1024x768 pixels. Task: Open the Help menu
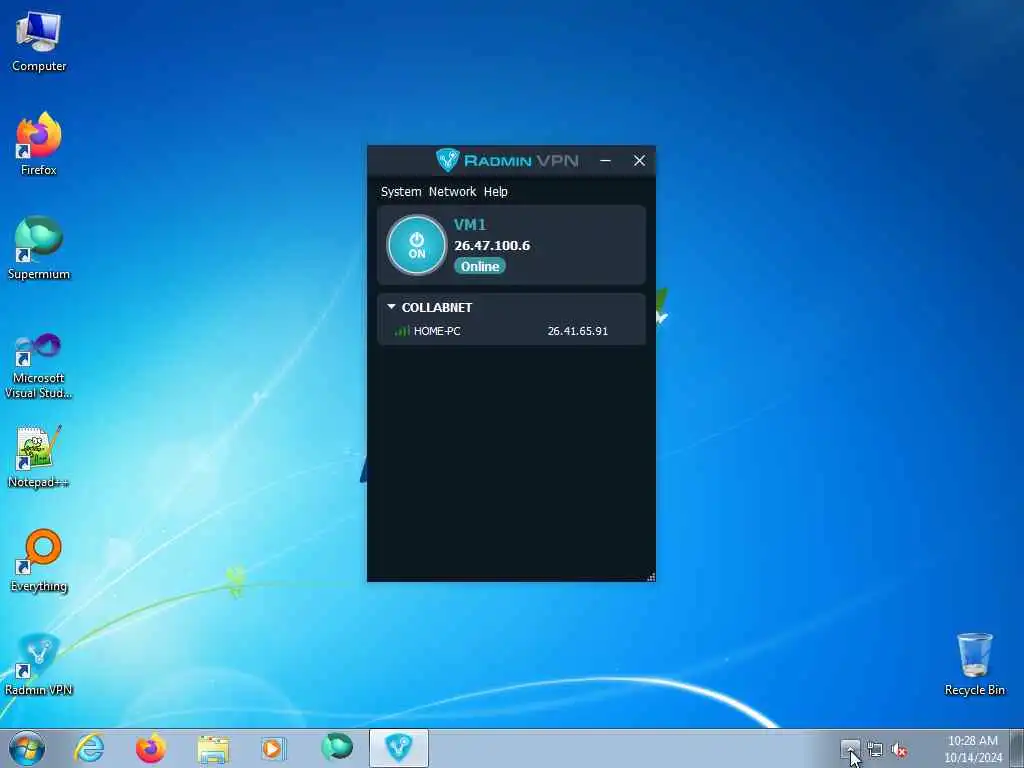(x=496, y=191)
